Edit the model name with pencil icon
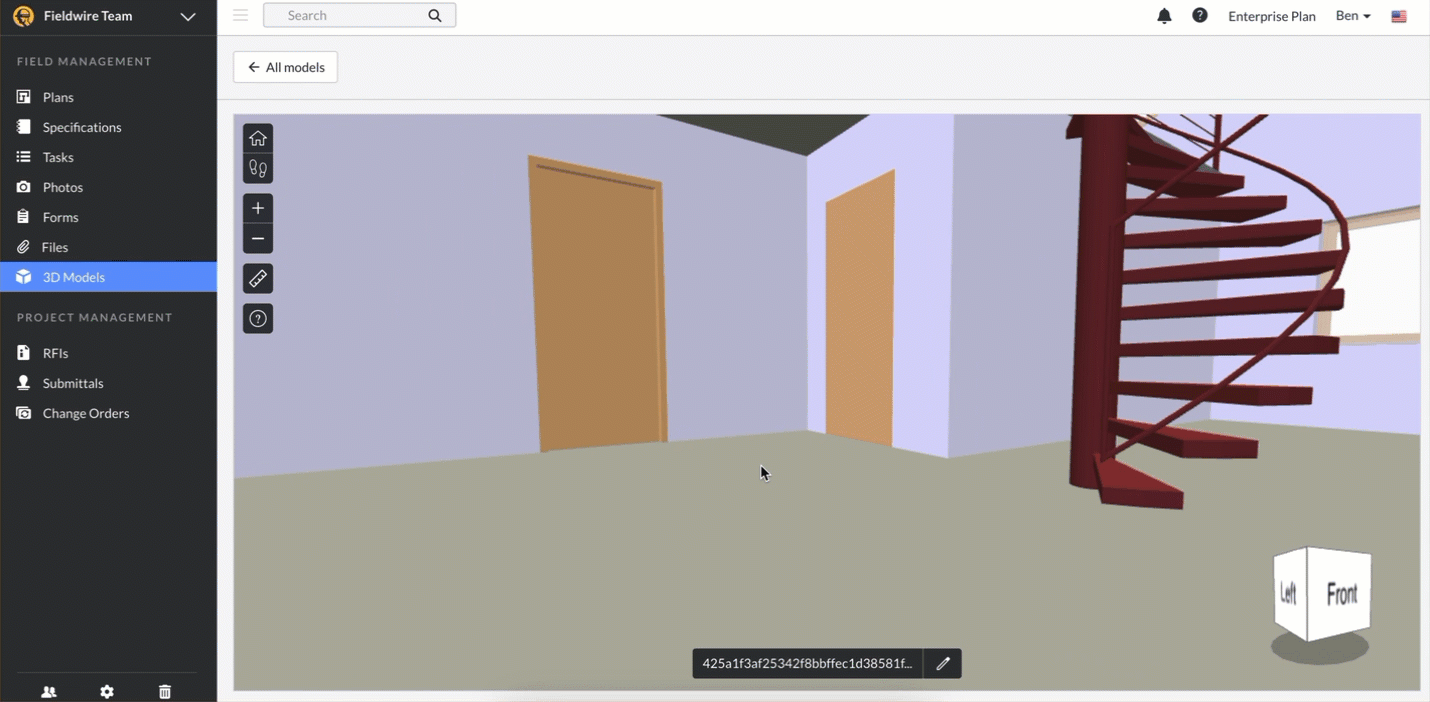Screen dimensions: 1430x702 pos(941,663)
